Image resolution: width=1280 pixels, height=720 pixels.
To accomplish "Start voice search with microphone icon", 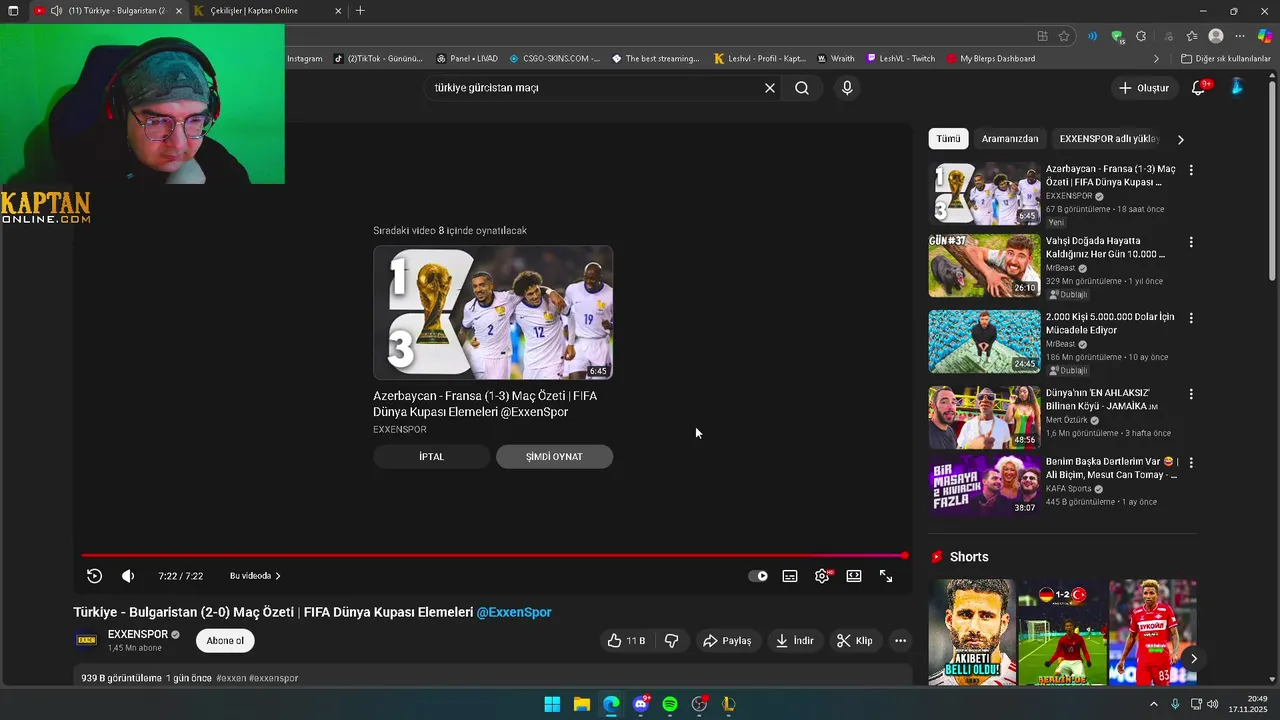I will click(x=847, y=88).
